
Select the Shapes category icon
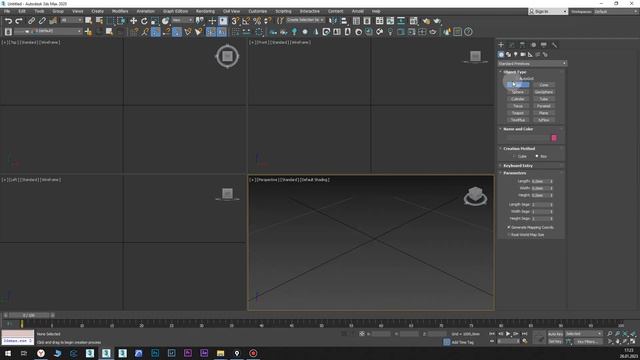coord(509,54)
